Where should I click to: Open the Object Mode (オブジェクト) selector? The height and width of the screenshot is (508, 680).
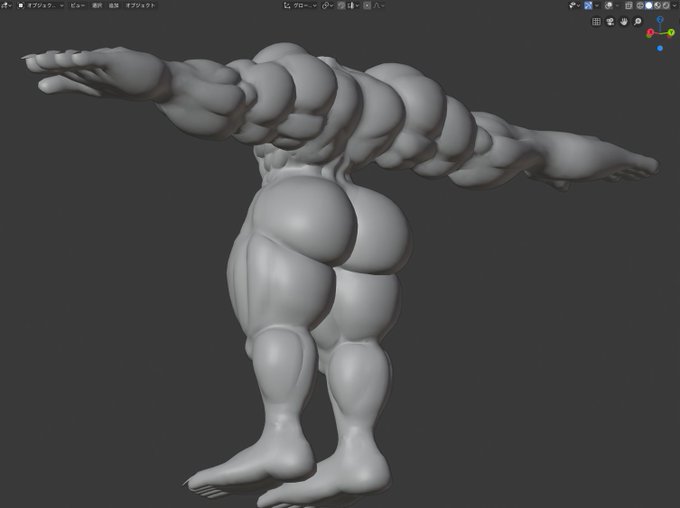pos(40,5)
